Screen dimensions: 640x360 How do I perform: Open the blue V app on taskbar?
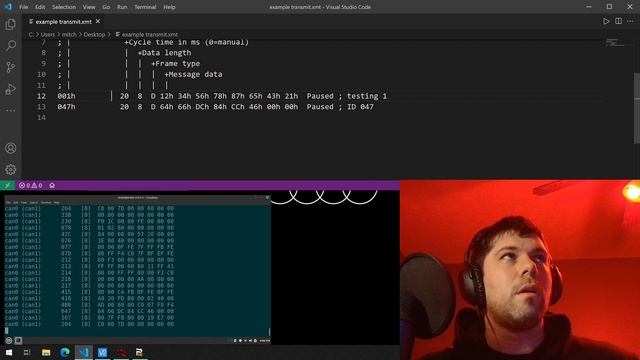click(102, 352)
